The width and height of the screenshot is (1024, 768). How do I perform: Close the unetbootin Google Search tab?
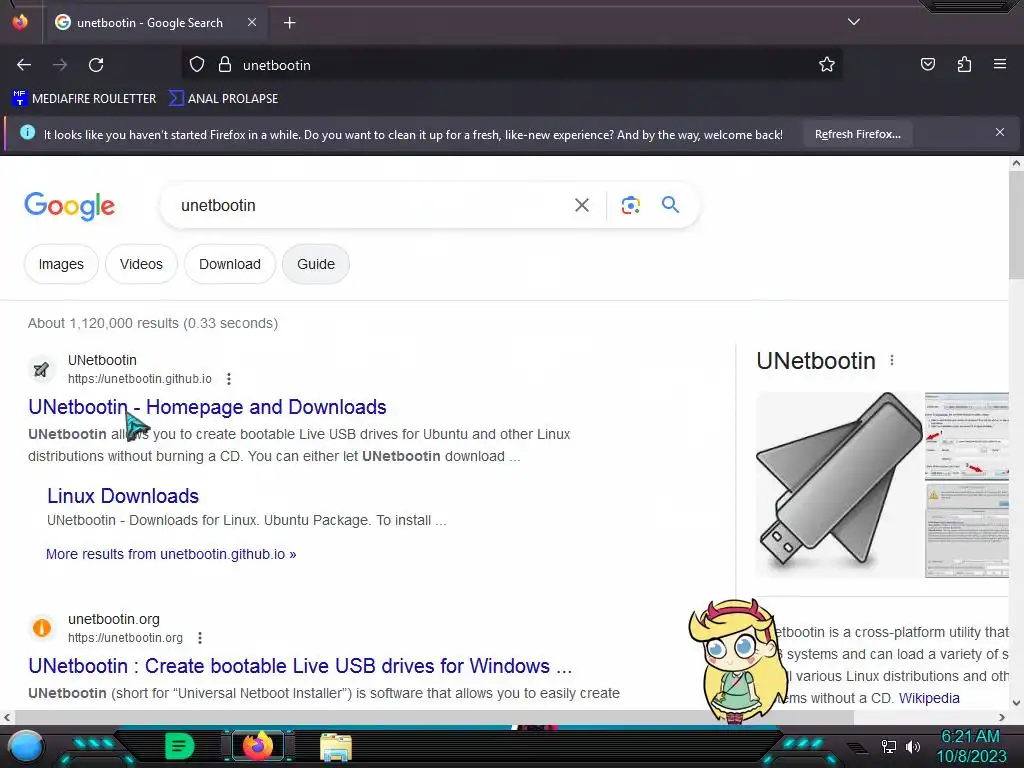[x=252, y=22]
